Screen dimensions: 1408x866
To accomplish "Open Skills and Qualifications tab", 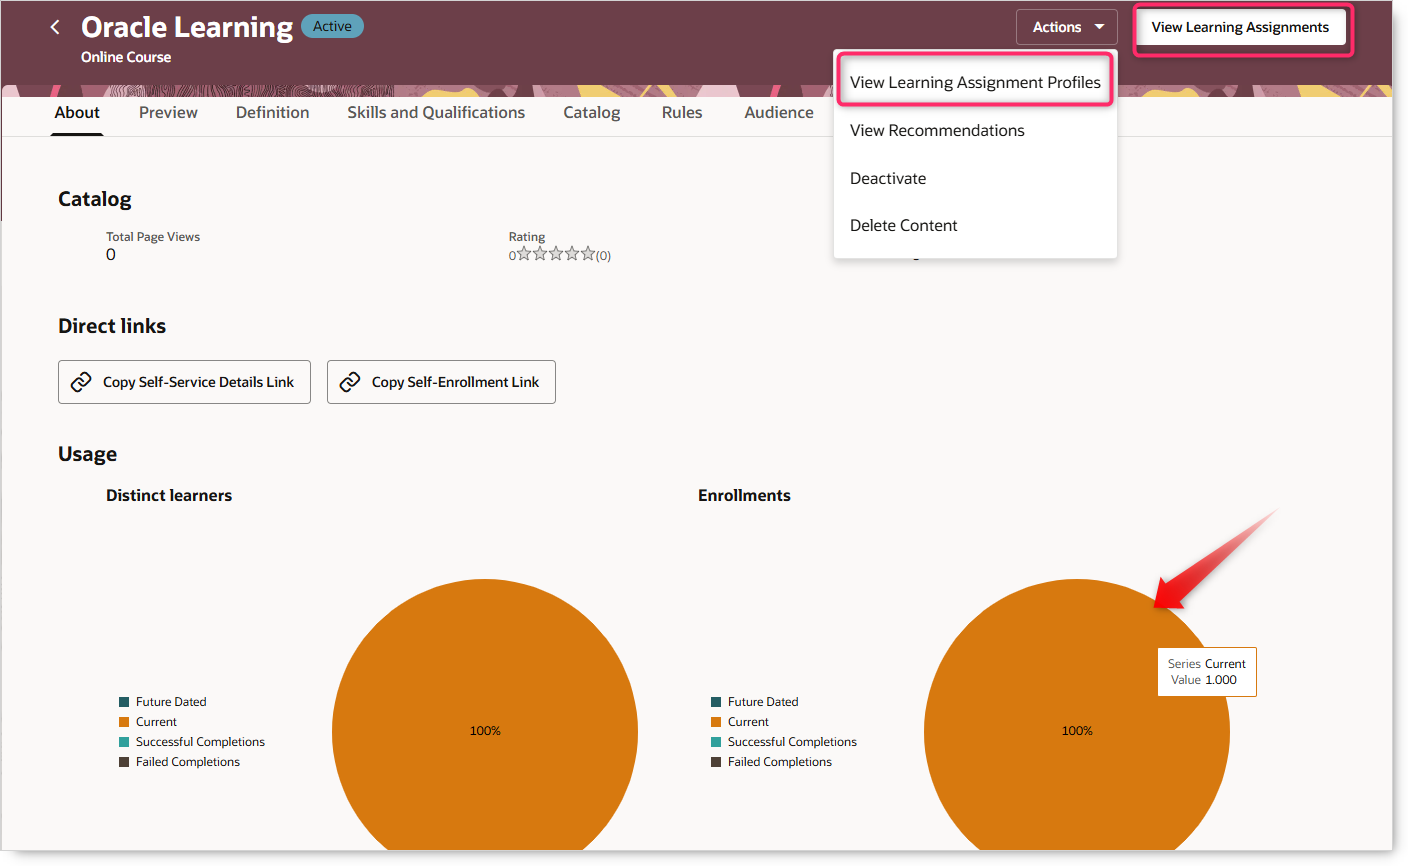I will (436, 112).
